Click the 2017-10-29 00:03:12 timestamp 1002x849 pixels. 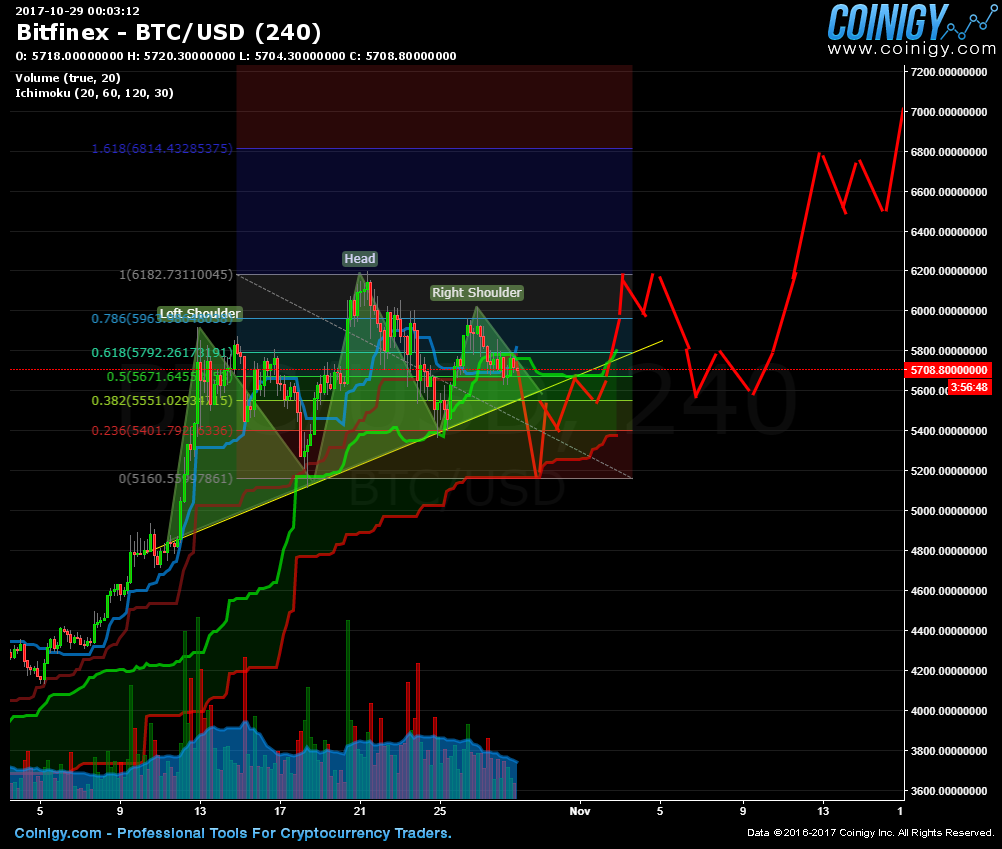click(77, 11)
